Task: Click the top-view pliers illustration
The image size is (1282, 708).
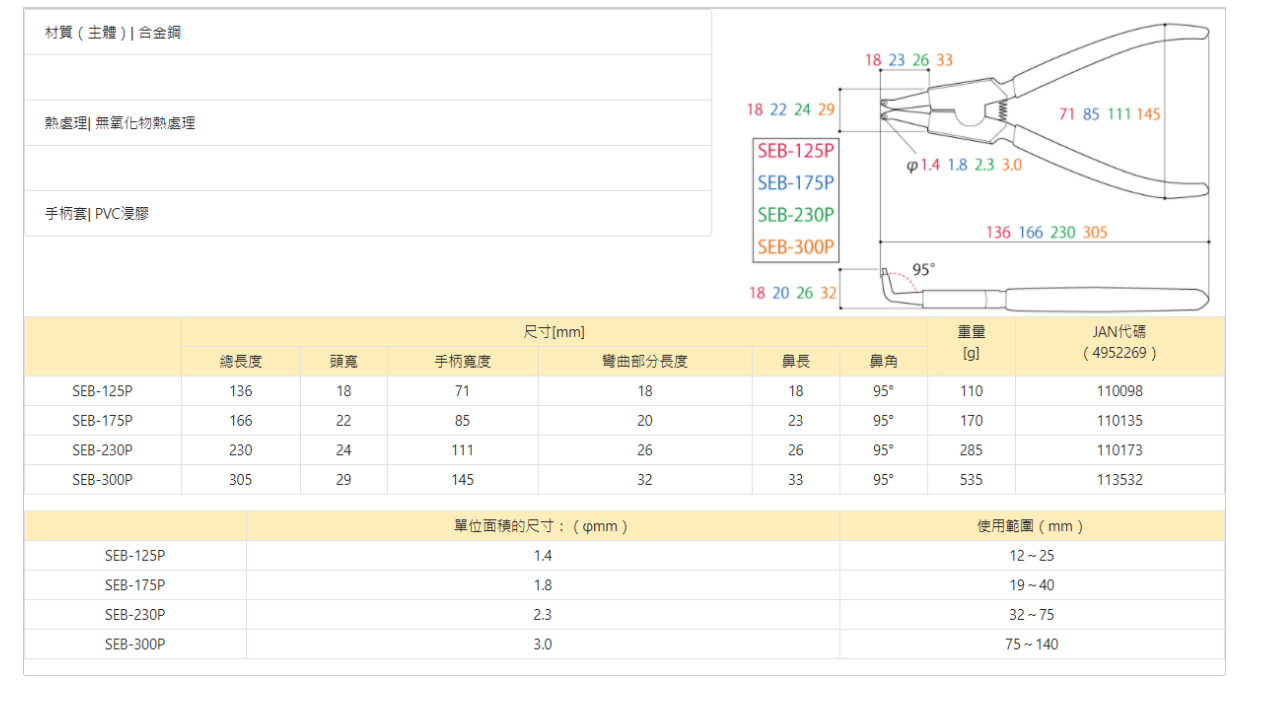Action: tap(1045, 112)
